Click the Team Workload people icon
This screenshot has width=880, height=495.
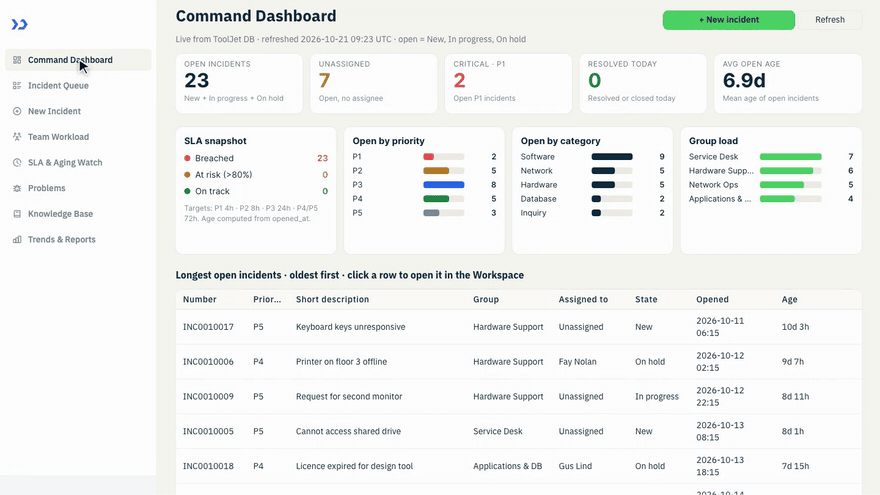17,136
